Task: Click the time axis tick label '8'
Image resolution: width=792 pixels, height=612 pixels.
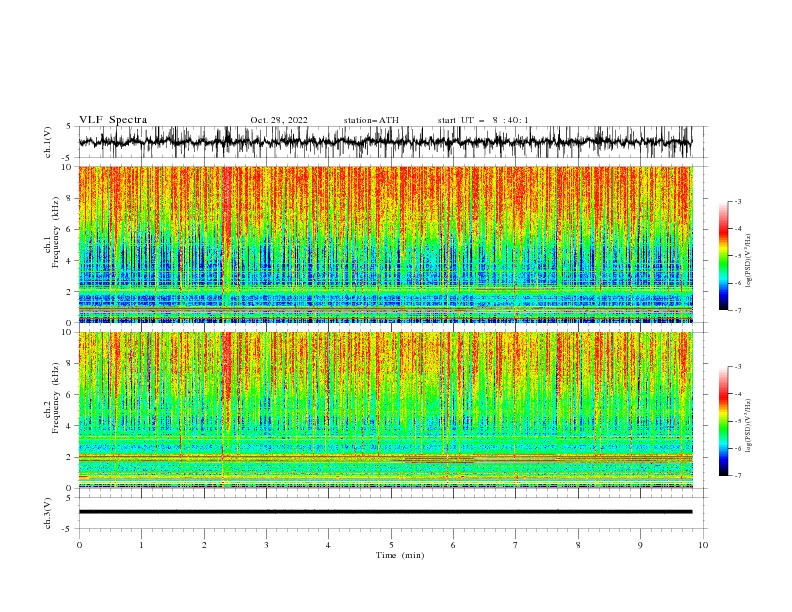Action: pos(578,545)
